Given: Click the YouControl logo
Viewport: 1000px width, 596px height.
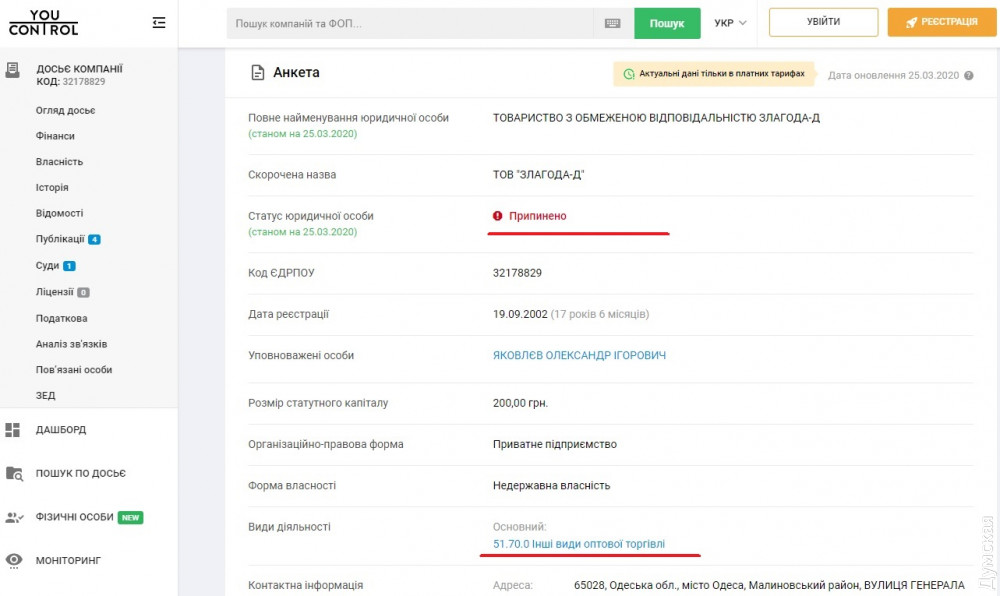Looking at the screenshot, I should 43,22.
